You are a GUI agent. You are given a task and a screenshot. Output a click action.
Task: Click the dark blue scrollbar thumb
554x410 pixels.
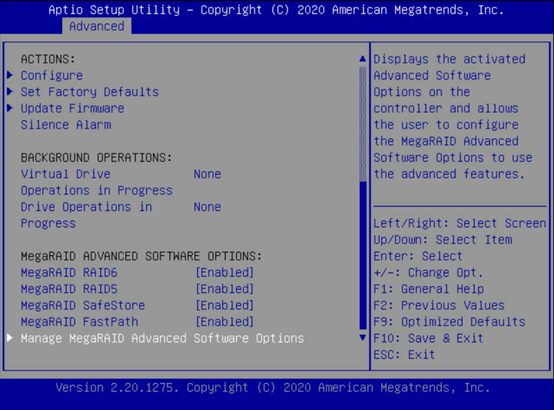click(x=363, y=255)
